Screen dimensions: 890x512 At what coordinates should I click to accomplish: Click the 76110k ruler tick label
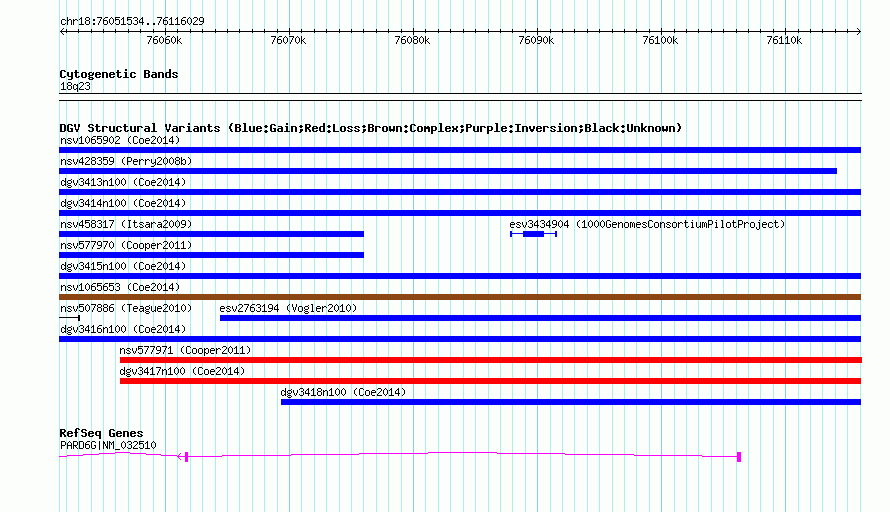tap(784, 40)
